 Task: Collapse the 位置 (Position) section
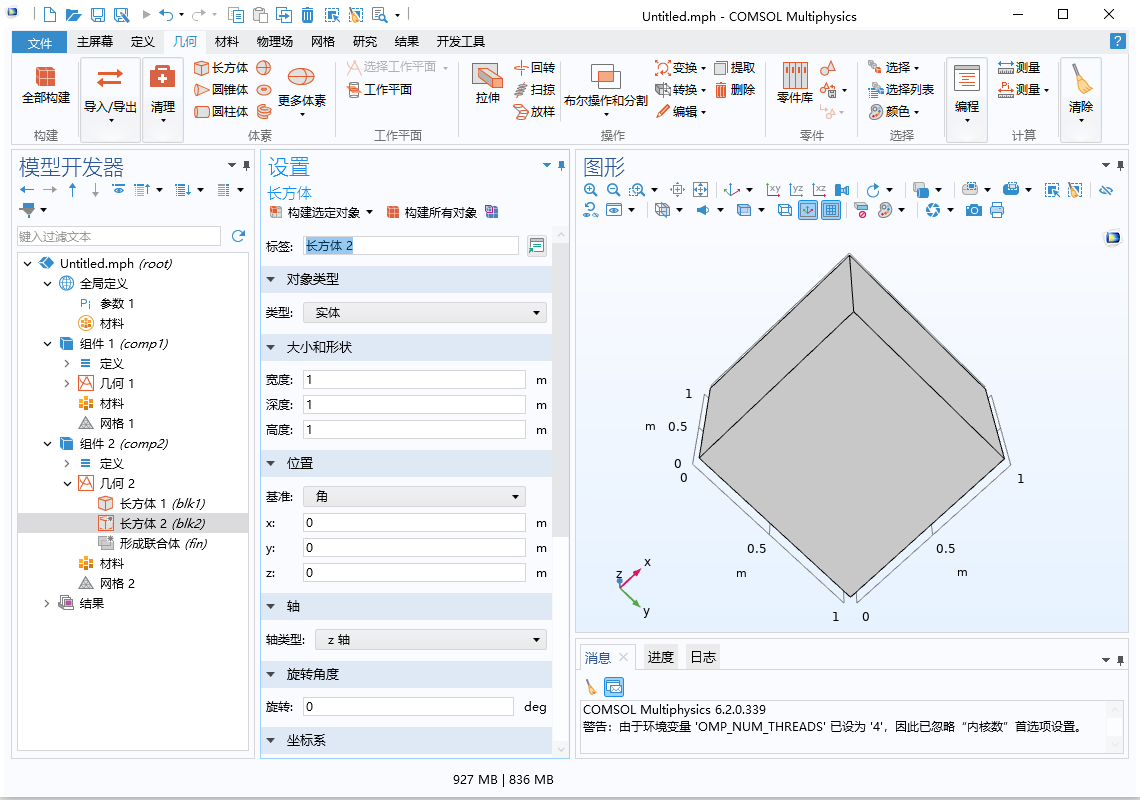pos(271,463)
